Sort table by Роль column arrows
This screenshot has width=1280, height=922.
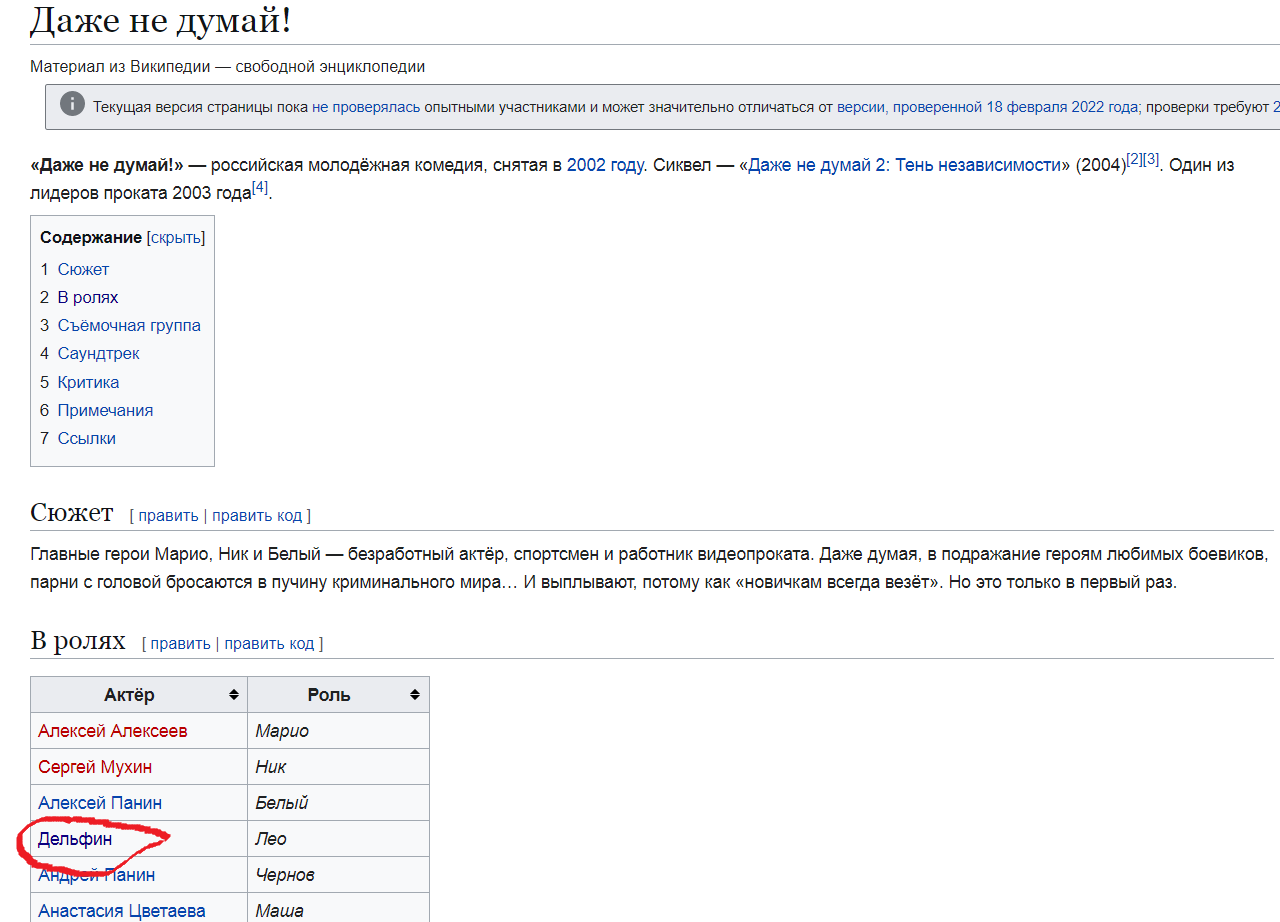click(415, 695)
